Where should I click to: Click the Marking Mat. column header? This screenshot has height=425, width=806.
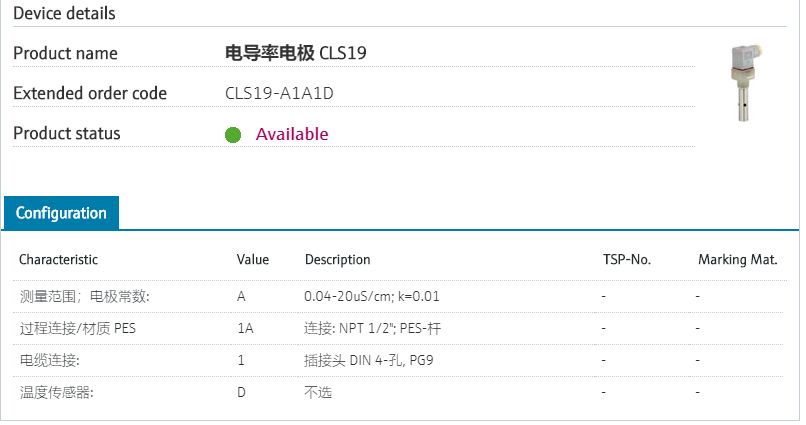[x=737, y=260]
